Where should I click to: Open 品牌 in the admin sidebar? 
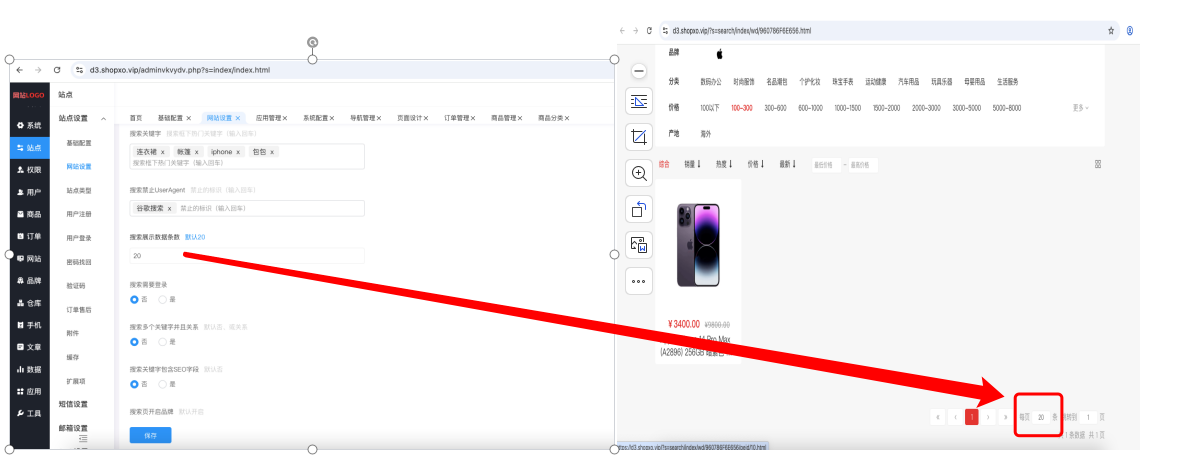(x=29, y=280)
